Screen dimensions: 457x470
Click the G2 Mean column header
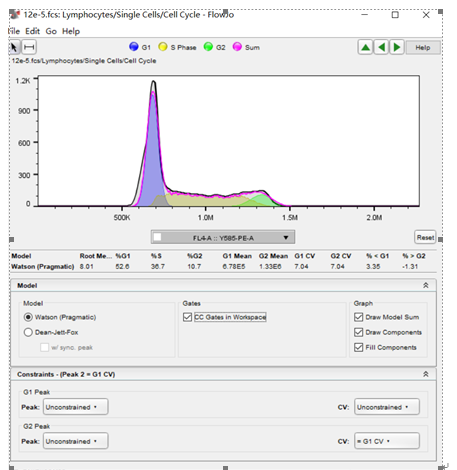pos(273,256)
